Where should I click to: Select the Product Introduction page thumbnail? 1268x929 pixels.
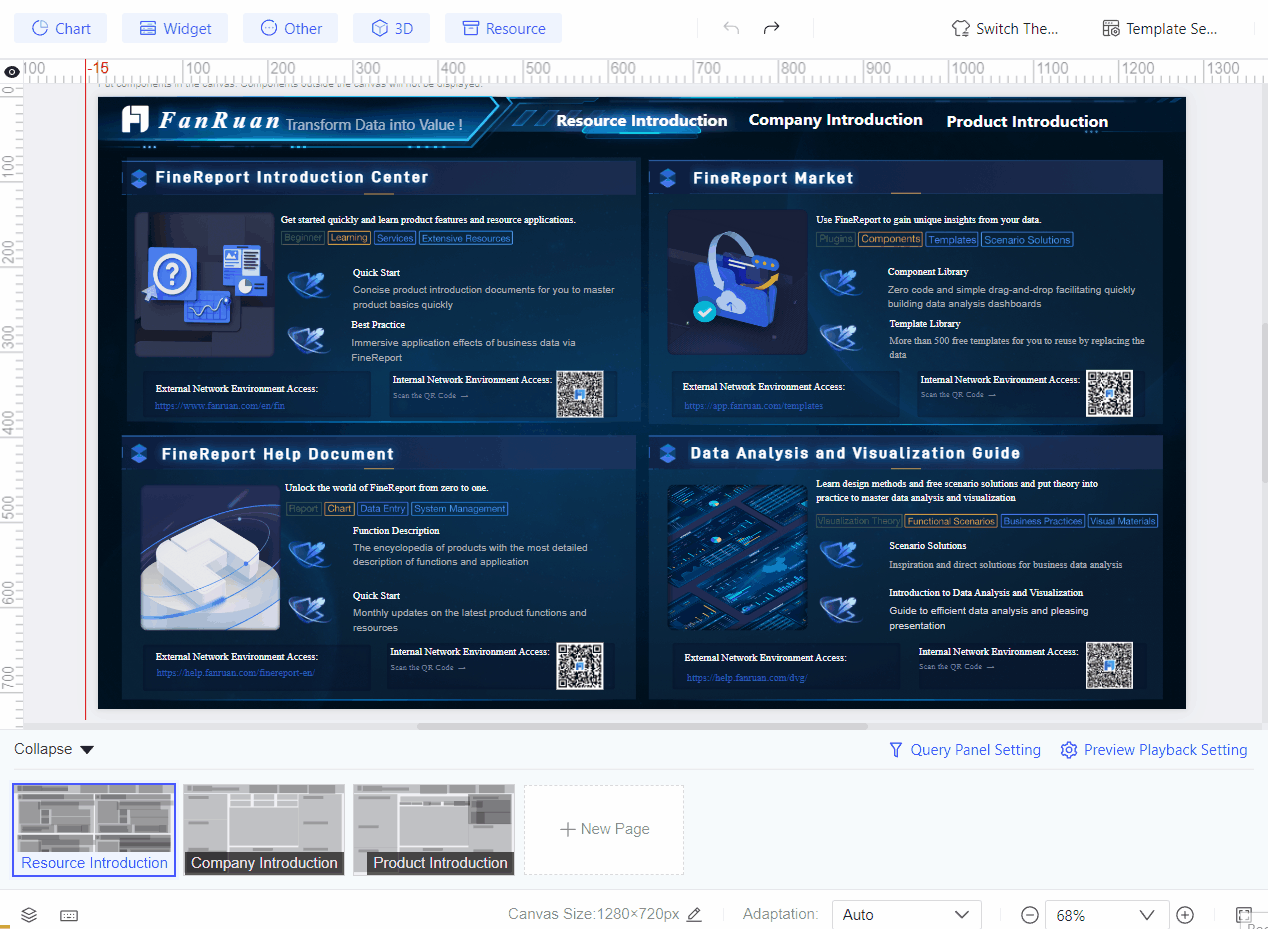pos(433,829)
